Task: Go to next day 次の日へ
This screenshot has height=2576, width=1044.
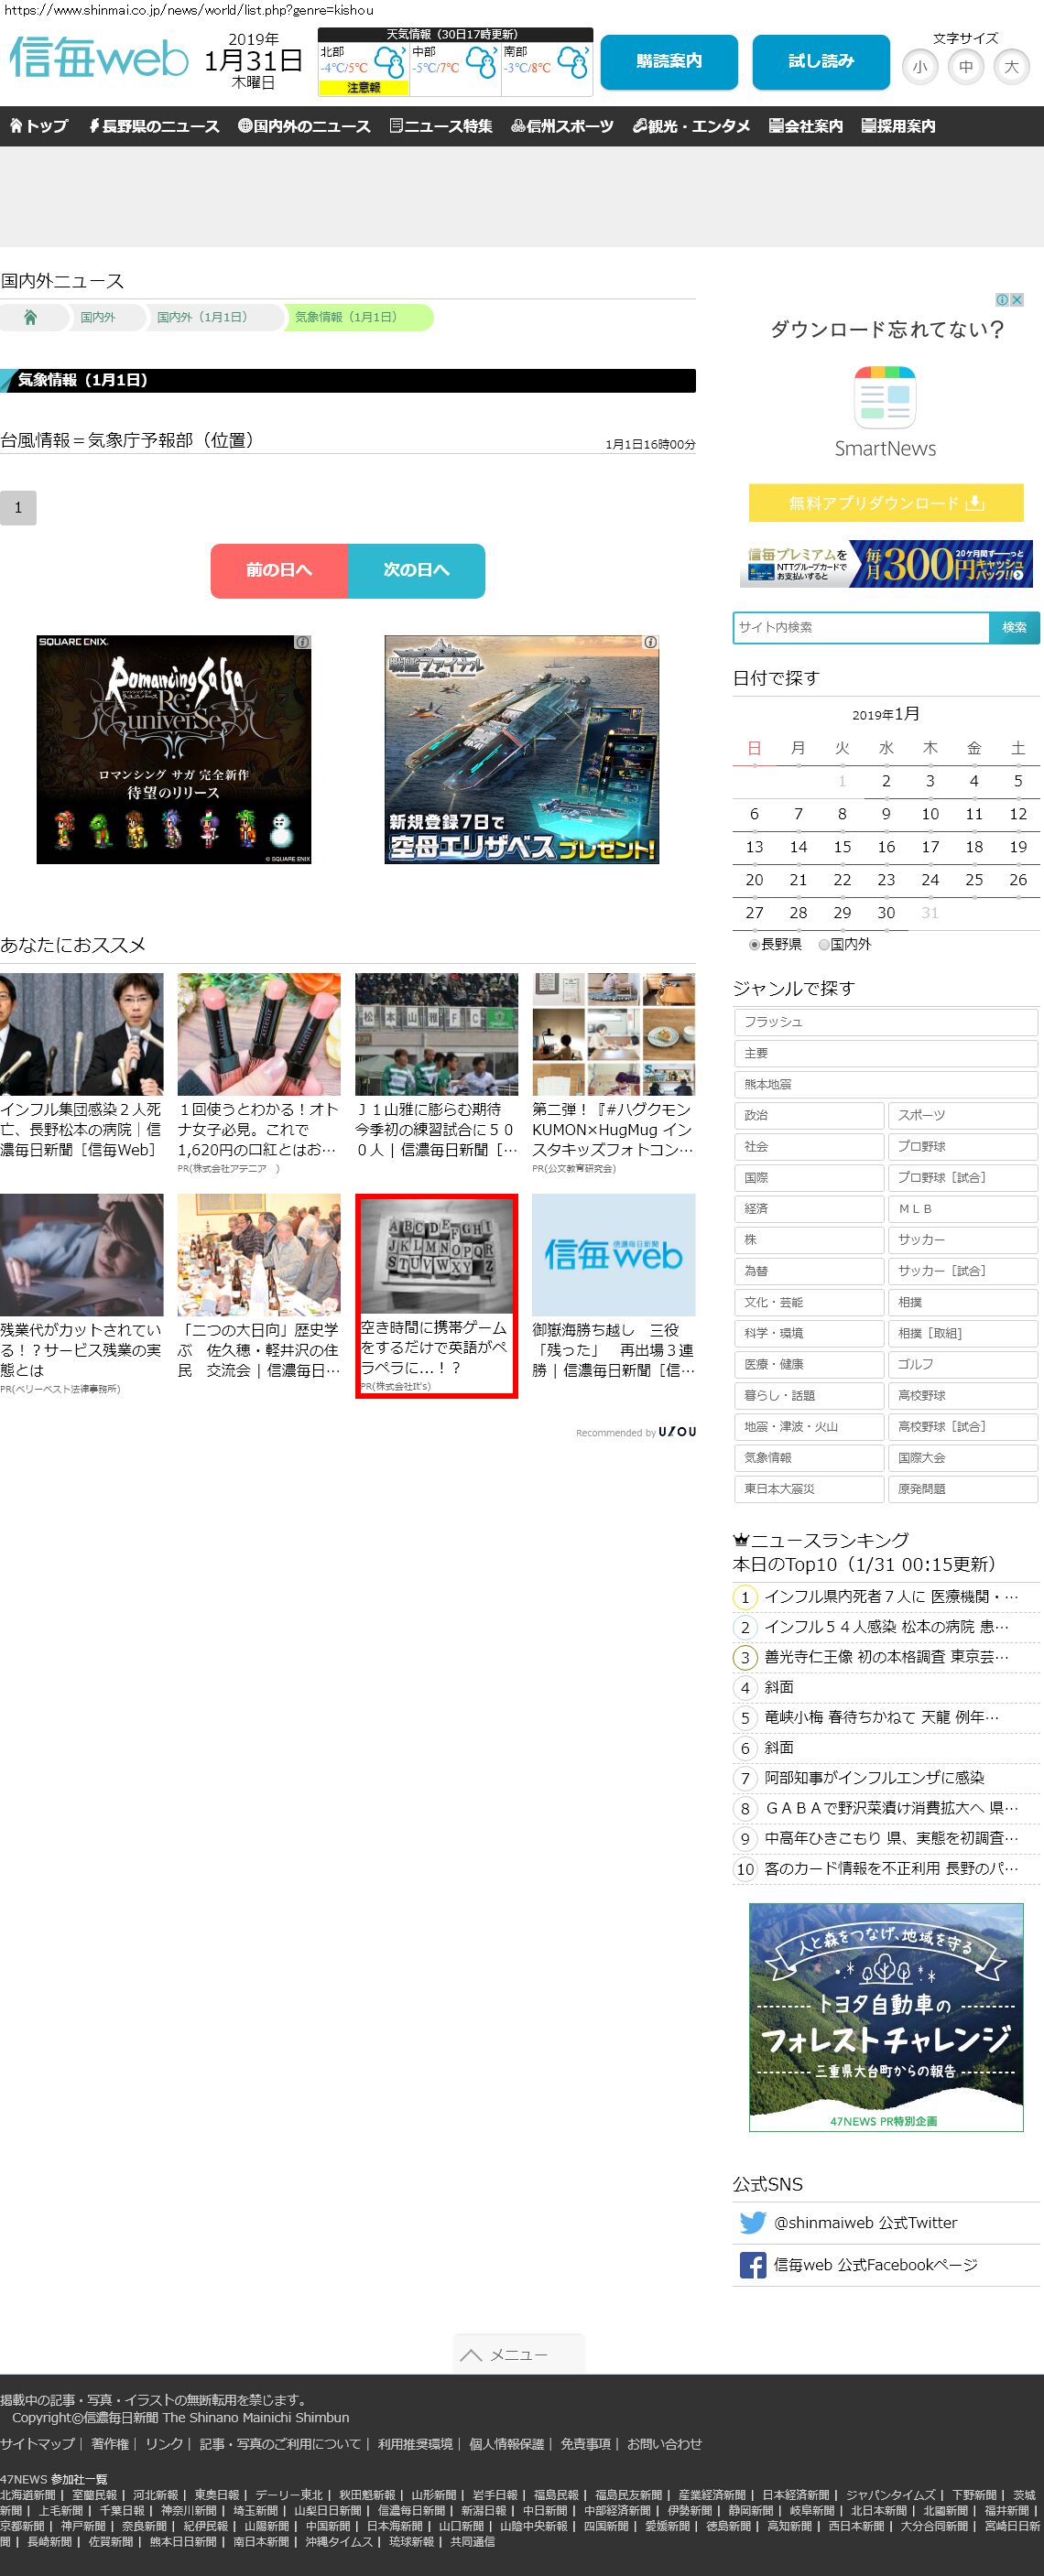Action: (x=417, y=570)
